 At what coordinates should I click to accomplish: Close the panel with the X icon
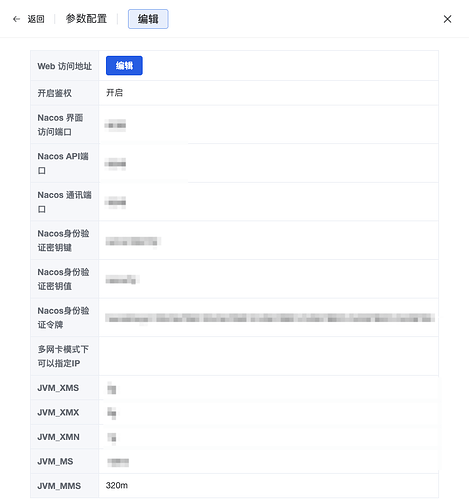point(447,19)
